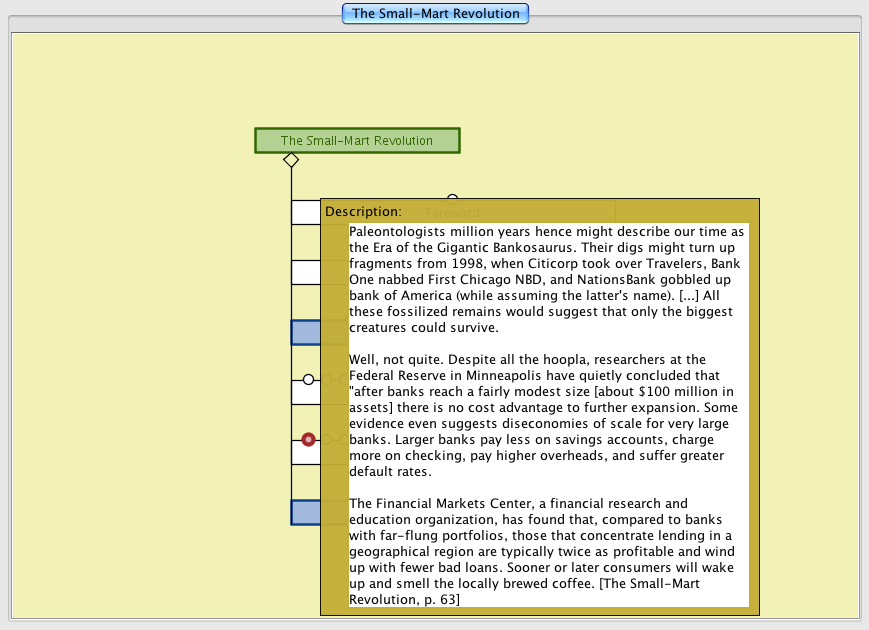869x630 pixels.
Task: Select the upper blue highlighted node box
Action: [x=305, y=332]
